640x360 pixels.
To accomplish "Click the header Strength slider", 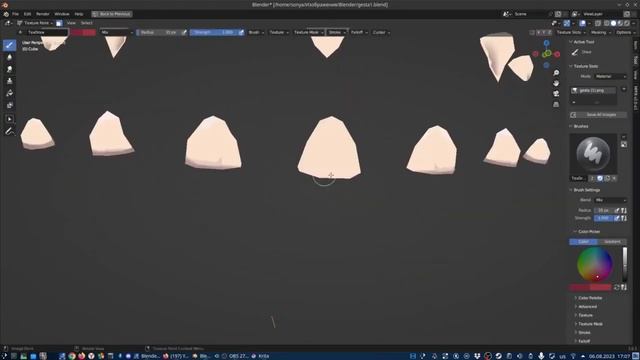I will tap(213, 32).
